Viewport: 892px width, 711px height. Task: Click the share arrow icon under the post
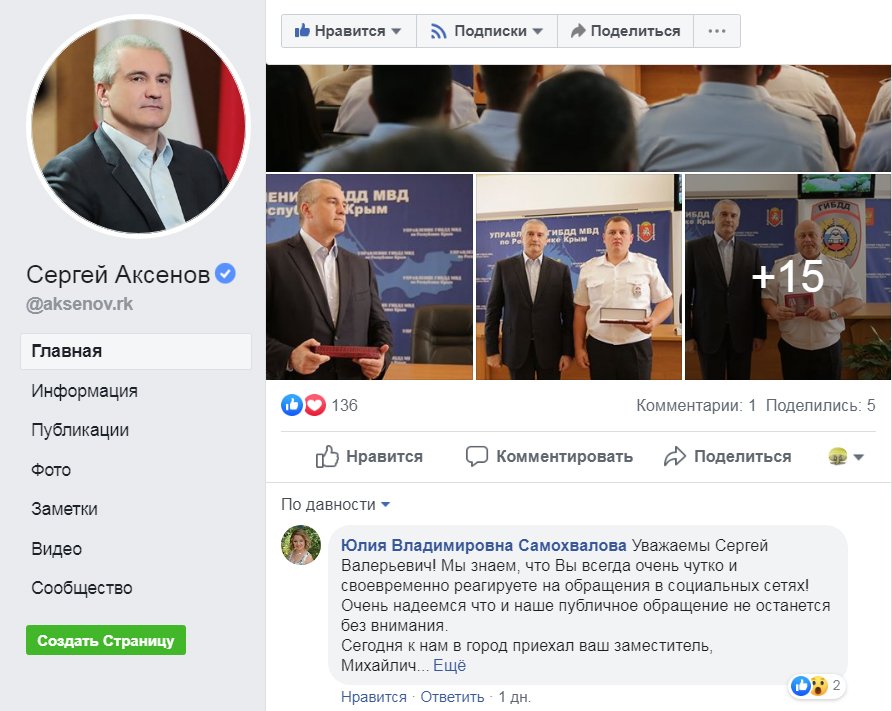click(675, 456)
